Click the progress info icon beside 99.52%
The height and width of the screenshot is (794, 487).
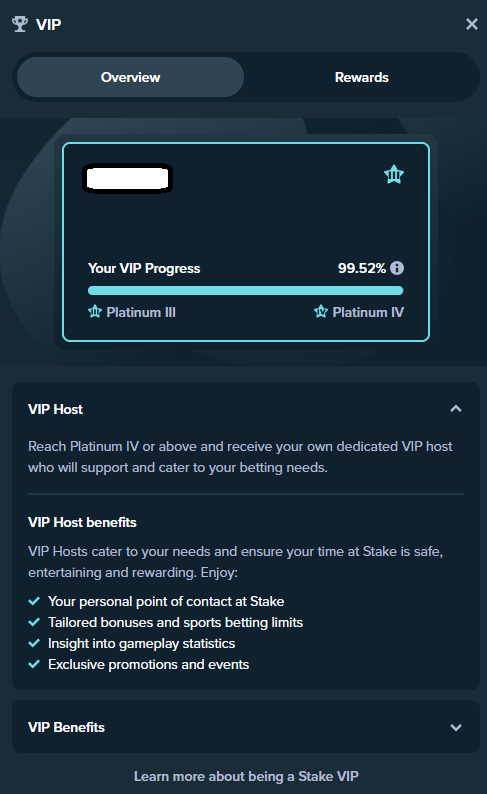point(397,268)
